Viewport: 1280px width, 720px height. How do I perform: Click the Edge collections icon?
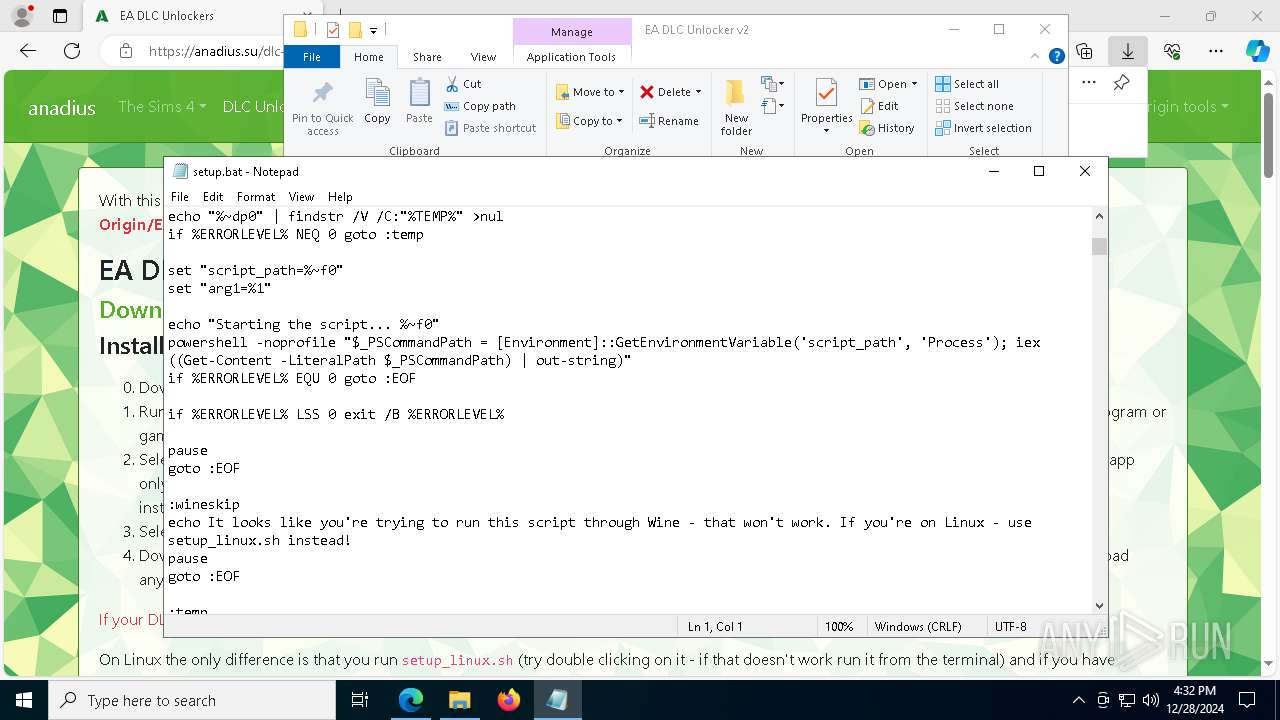[1084, 51]
